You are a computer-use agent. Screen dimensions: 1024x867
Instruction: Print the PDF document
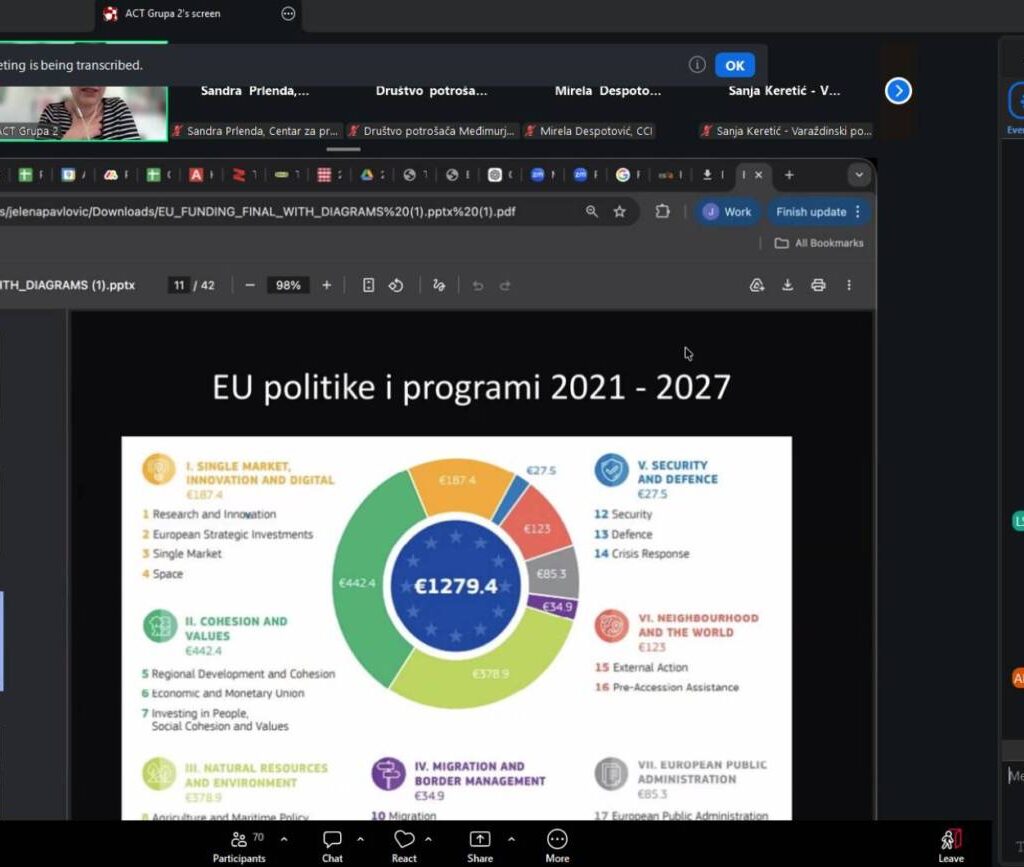point(818,285)
